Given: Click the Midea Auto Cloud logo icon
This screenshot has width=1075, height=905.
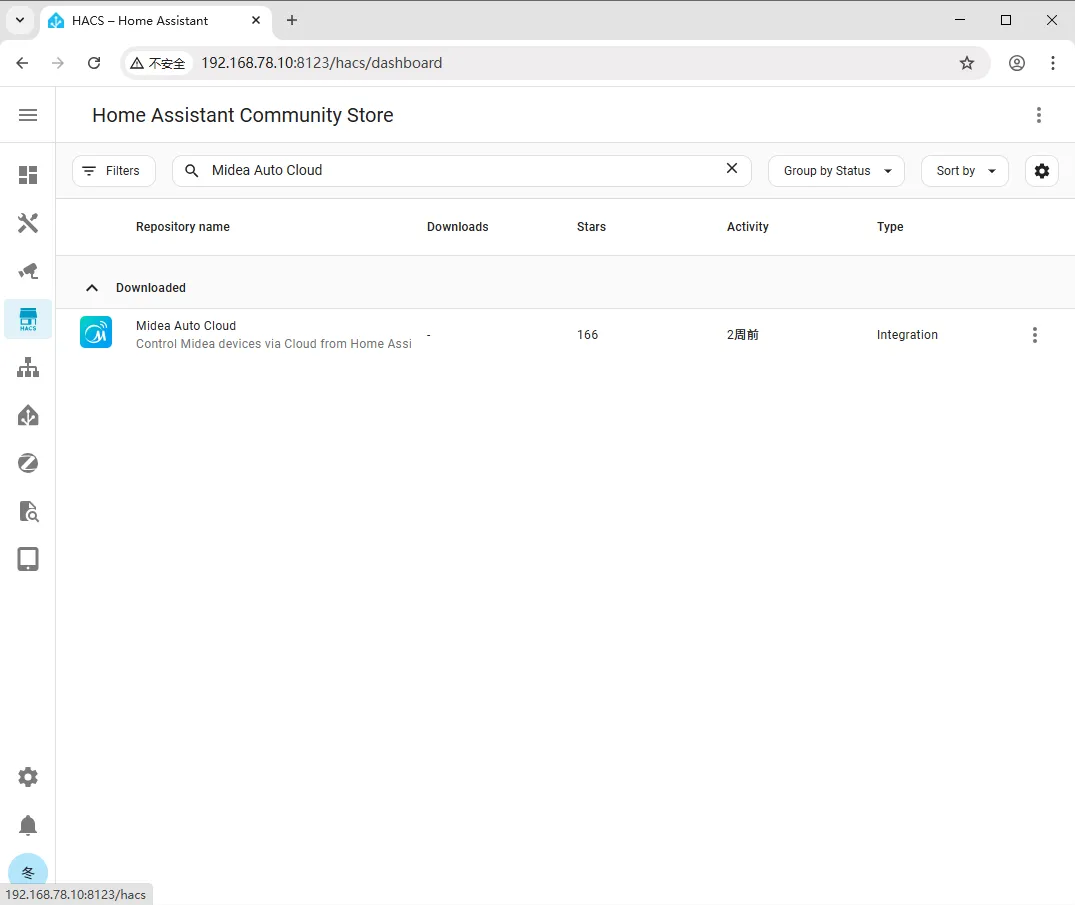Looking at the screenshot, I should [x=96, y=333].
